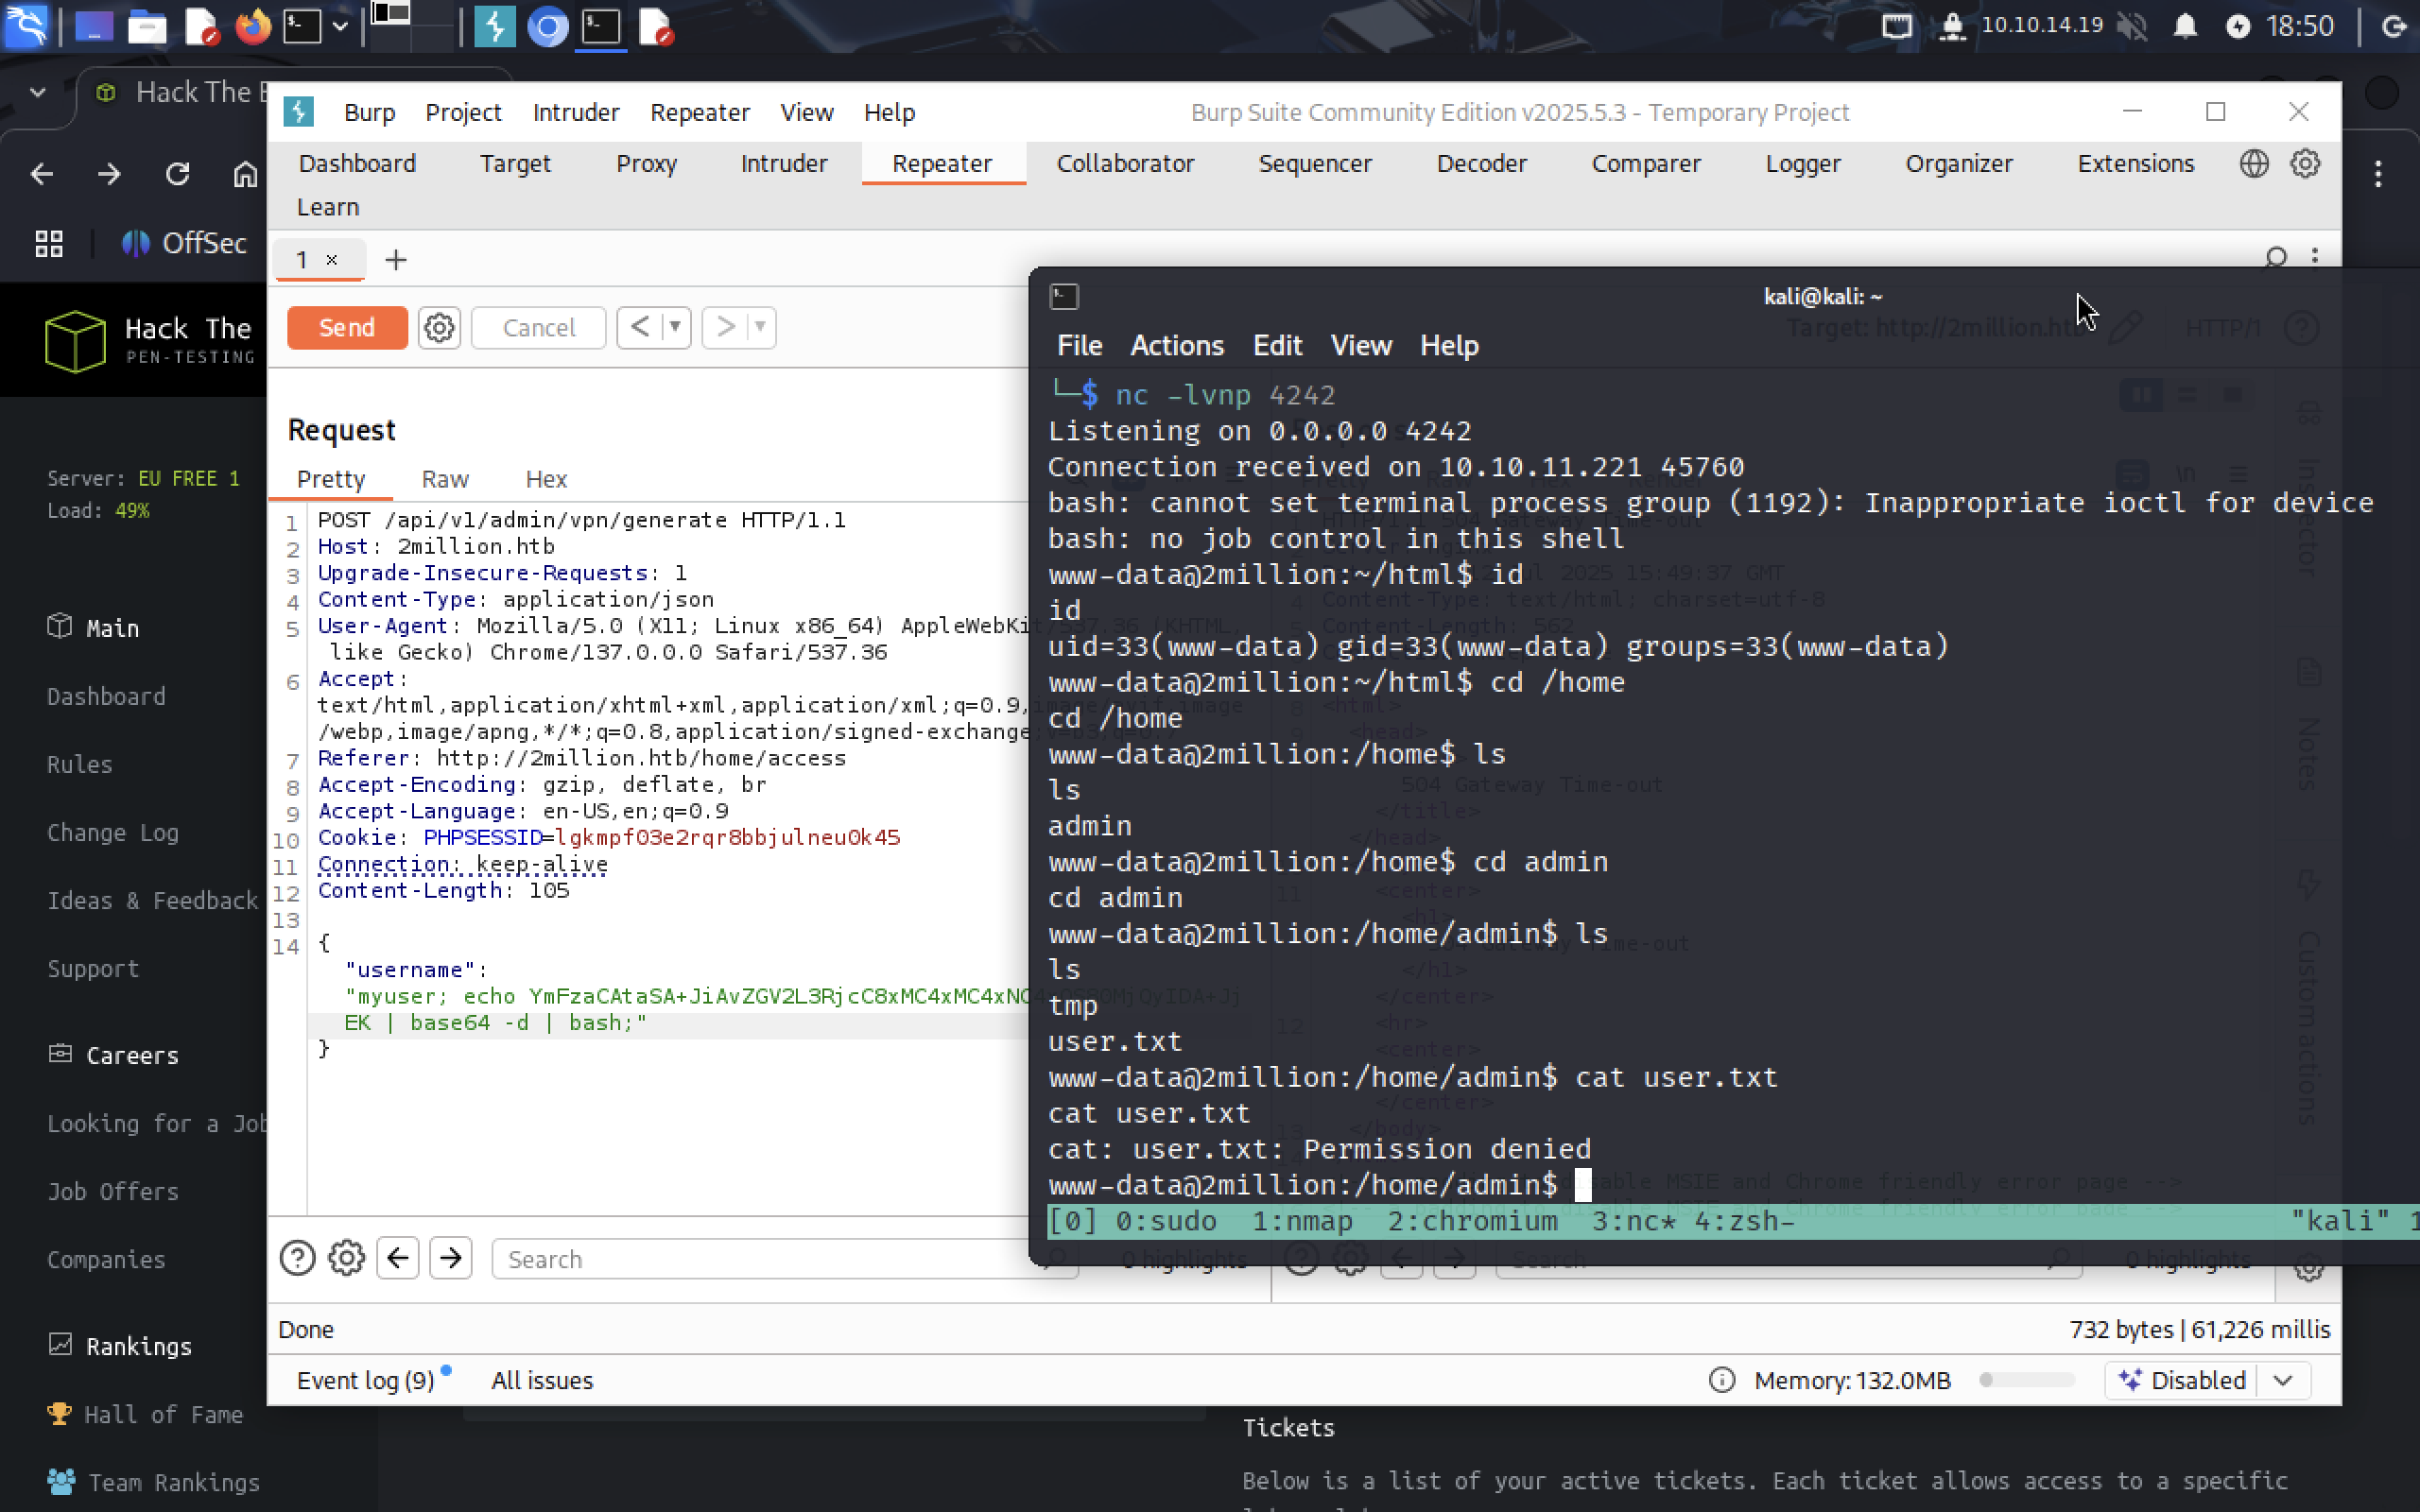Open the Burp menu
The image size is (2420, 1512).
click(x=369, y=112)
